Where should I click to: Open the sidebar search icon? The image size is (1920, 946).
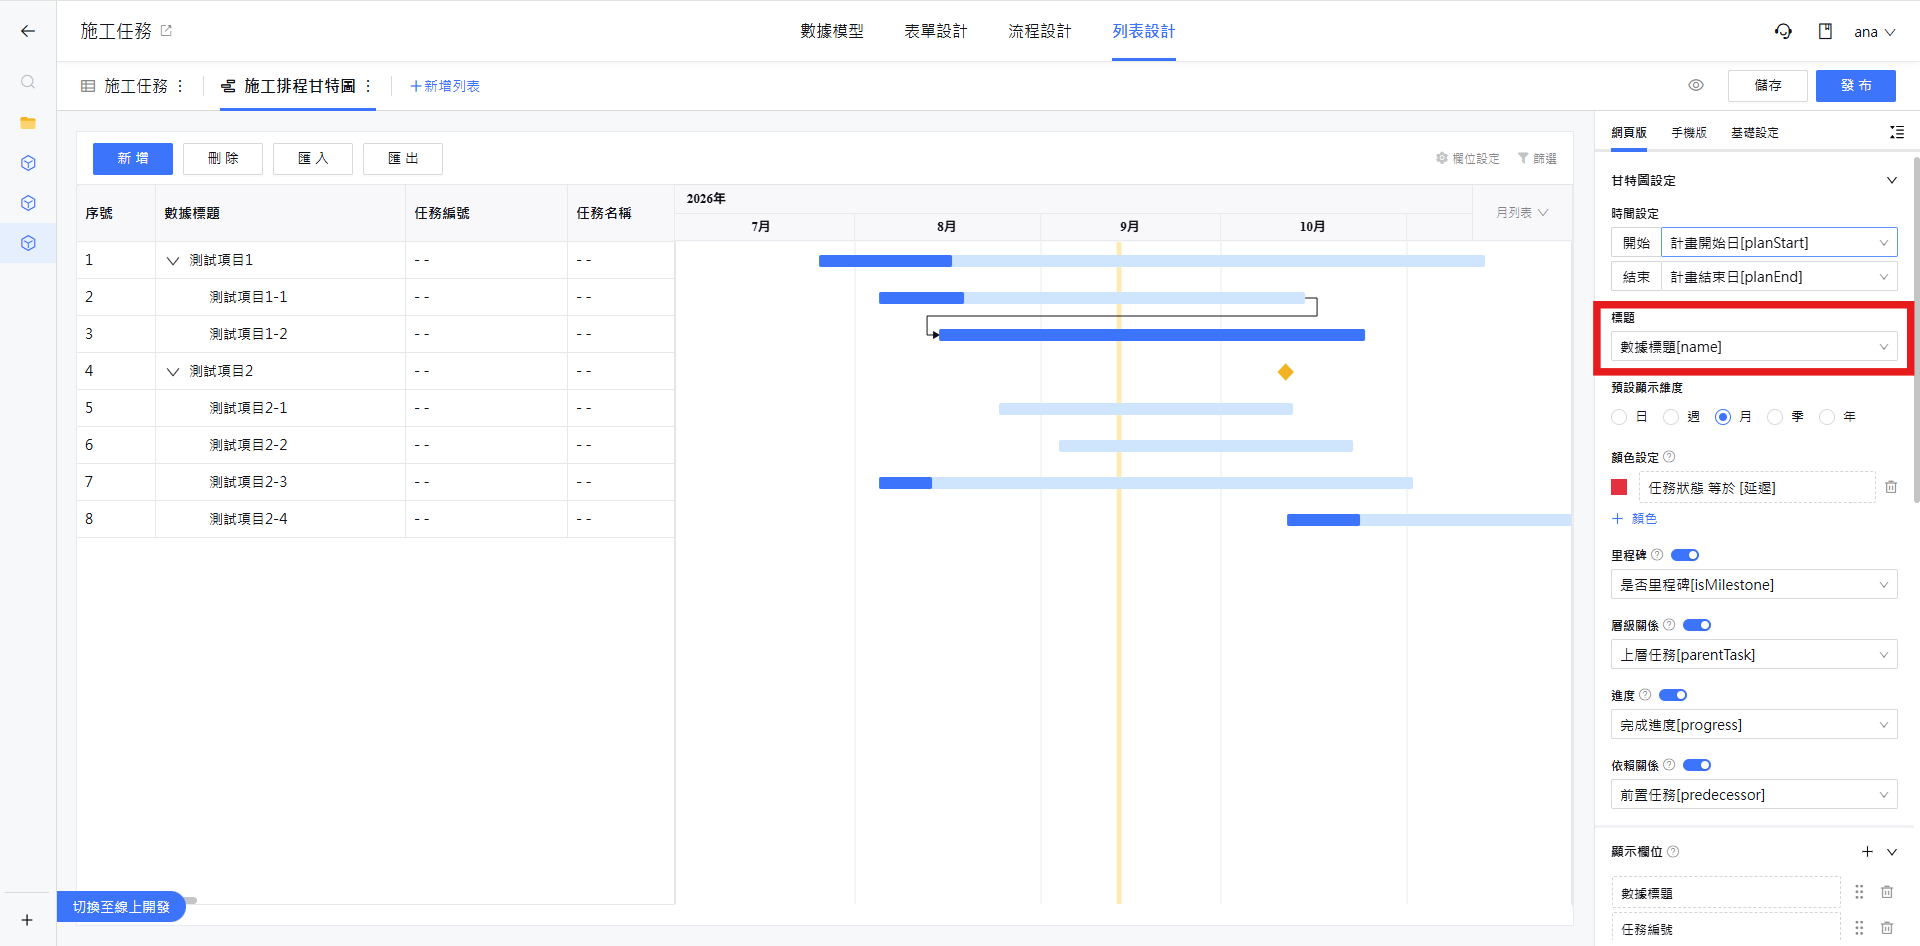pos(28,82)
